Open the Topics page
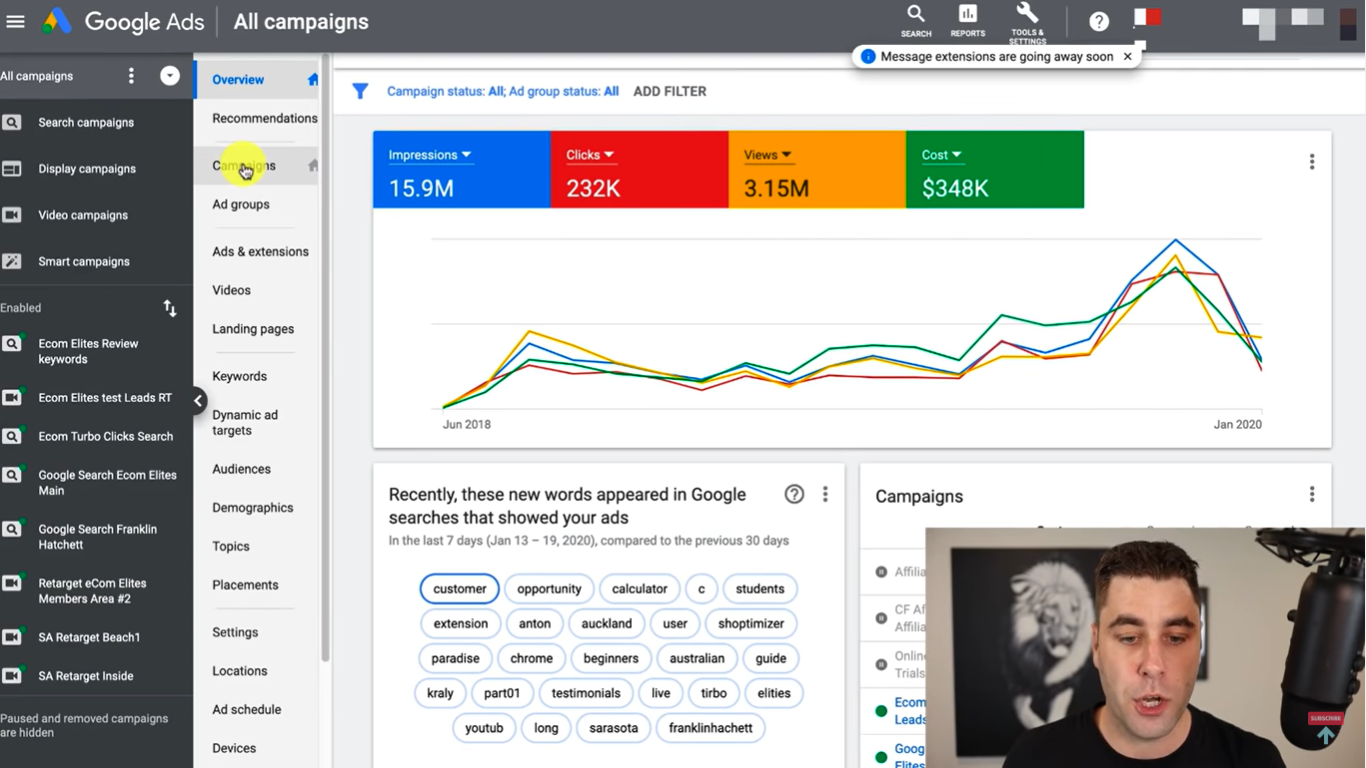This screenshot has height=768, width=1366. pos(231,547)
